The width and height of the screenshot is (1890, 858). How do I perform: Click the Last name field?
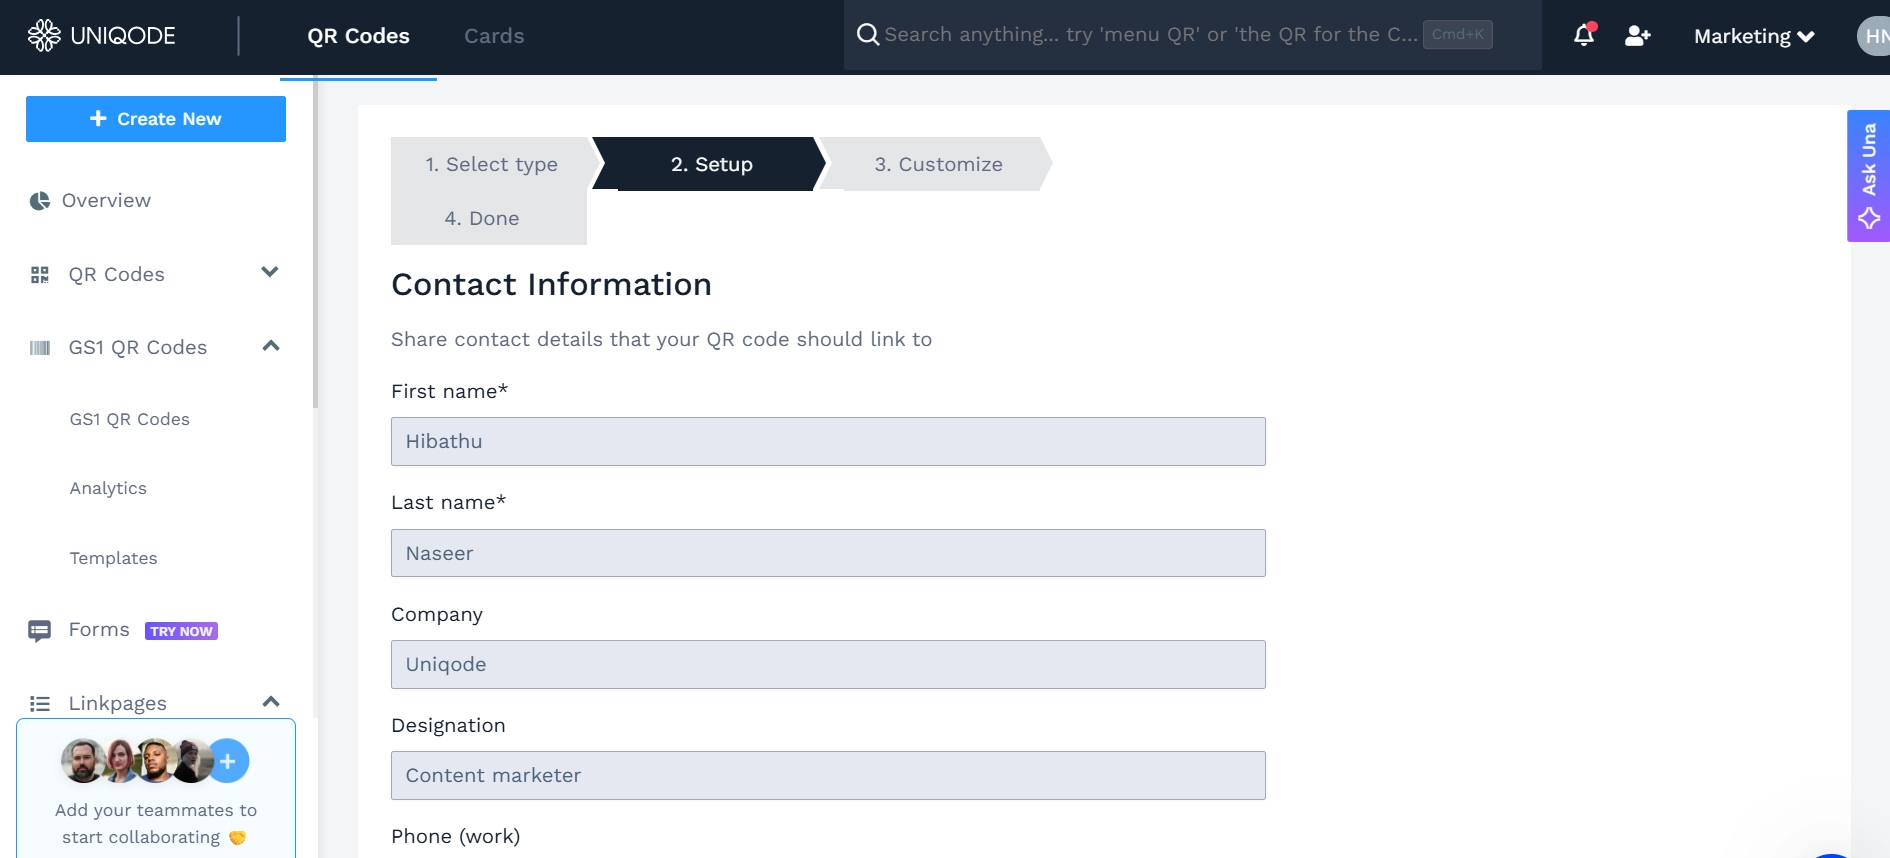coord(828,553)
